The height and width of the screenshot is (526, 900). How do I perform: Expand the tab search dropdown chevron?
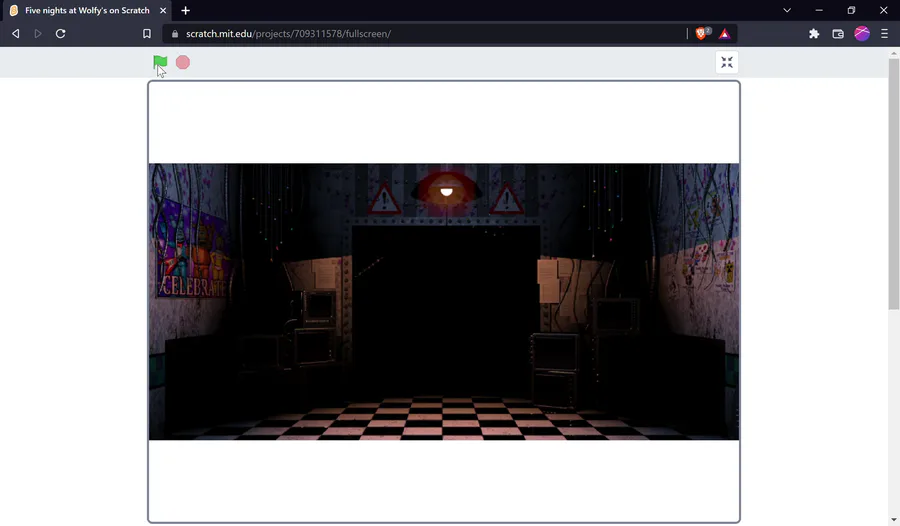787,10
